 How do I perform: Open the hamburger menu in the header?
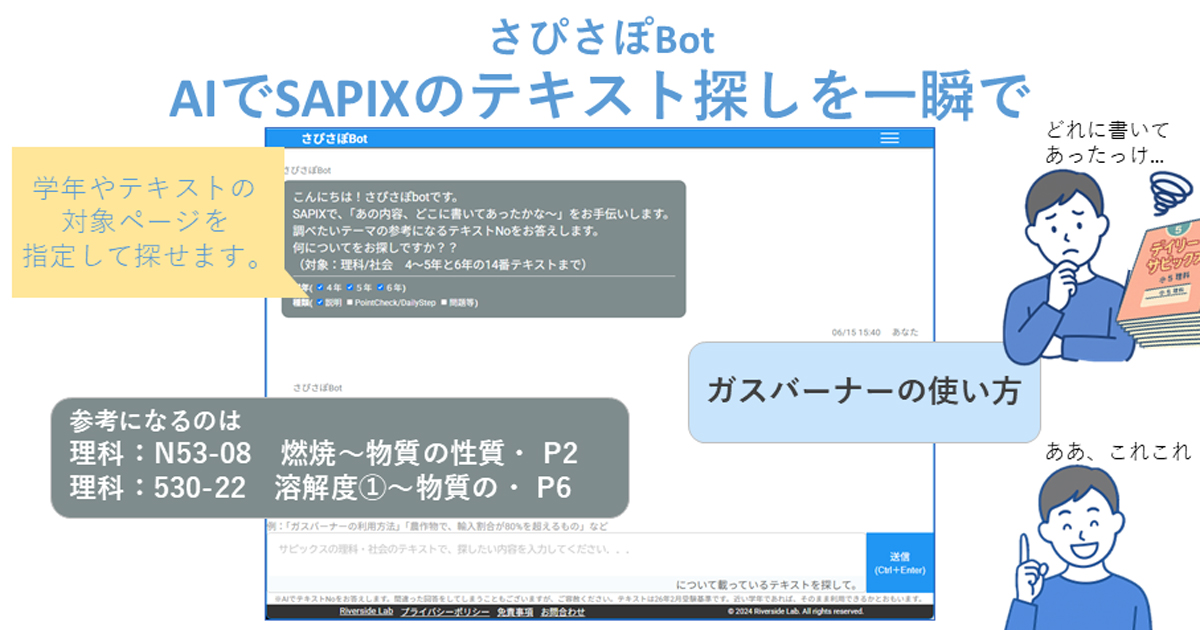pos(888,139)
